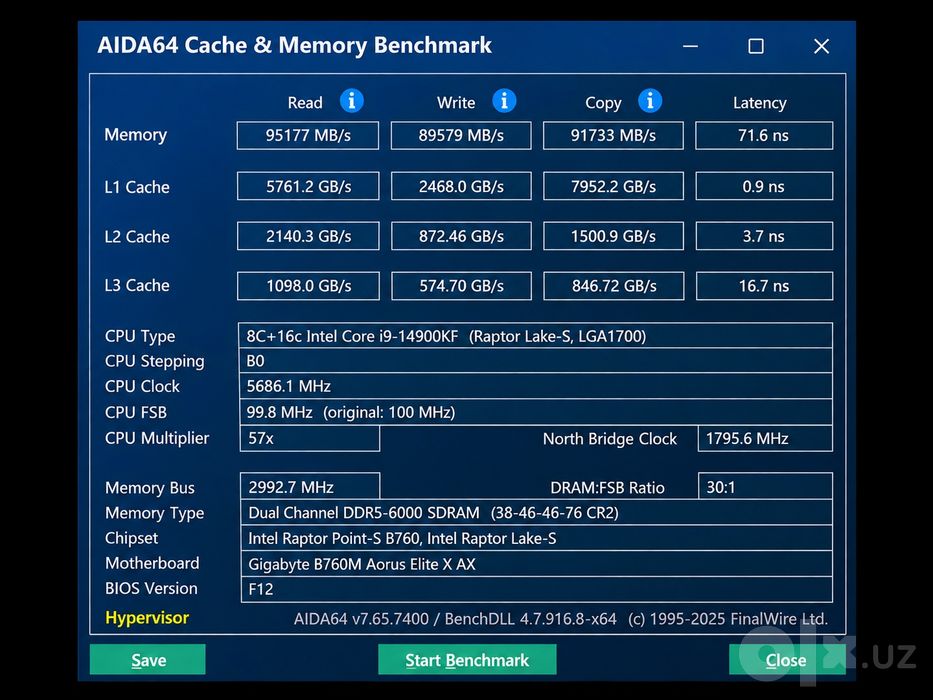This screenshot has width=933, height=700.
Task: Click the Memory row label
Action: [x=135, y=135]
